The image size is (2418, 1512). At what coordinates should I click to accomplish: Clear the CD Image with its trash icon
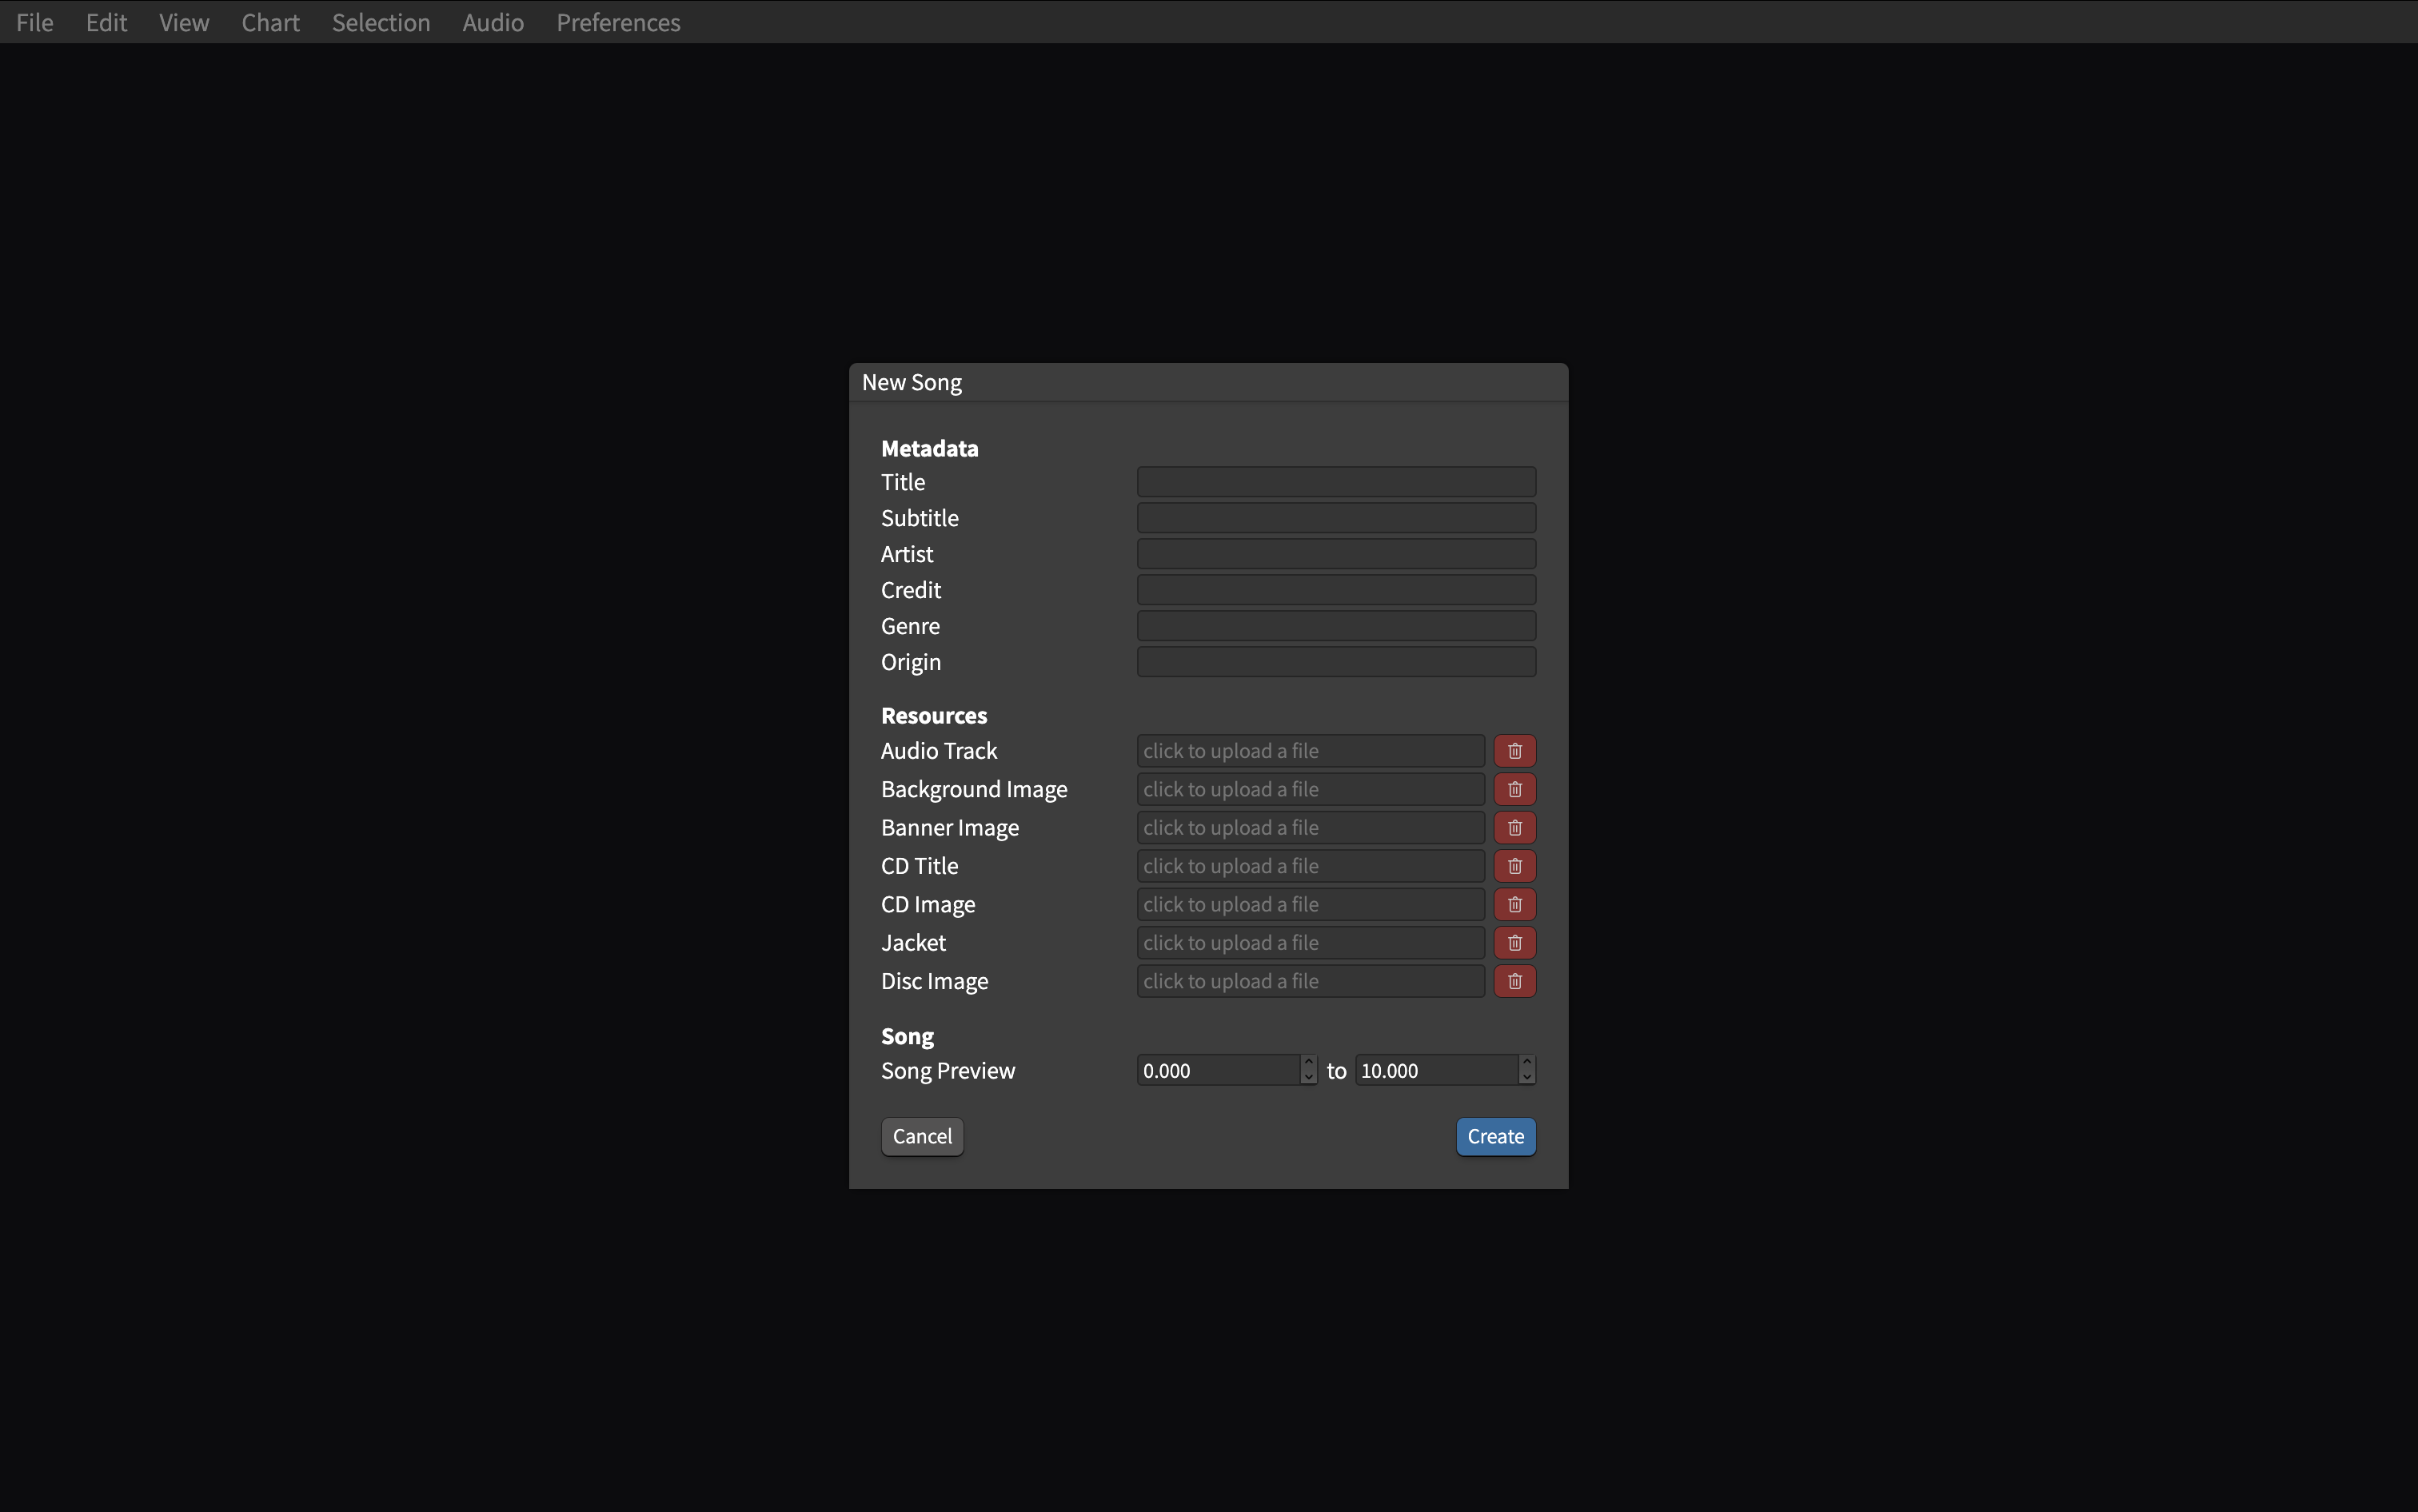point(1514,904)
